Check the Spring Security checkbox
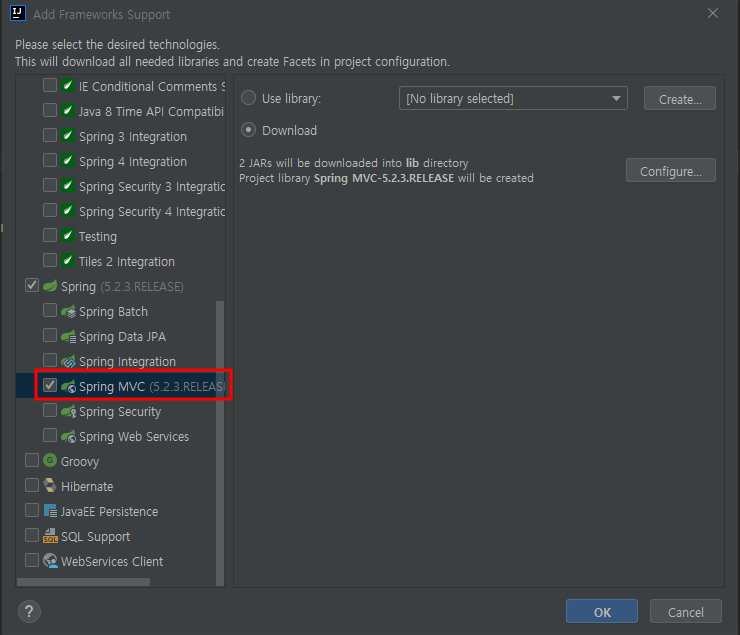 tap(50, 410)
